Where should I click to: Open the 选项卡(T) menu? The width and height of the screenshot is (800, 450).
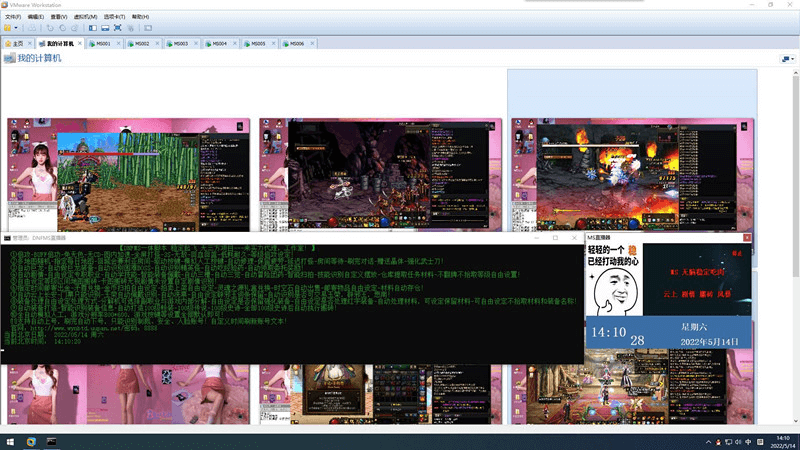pos(114,17)
